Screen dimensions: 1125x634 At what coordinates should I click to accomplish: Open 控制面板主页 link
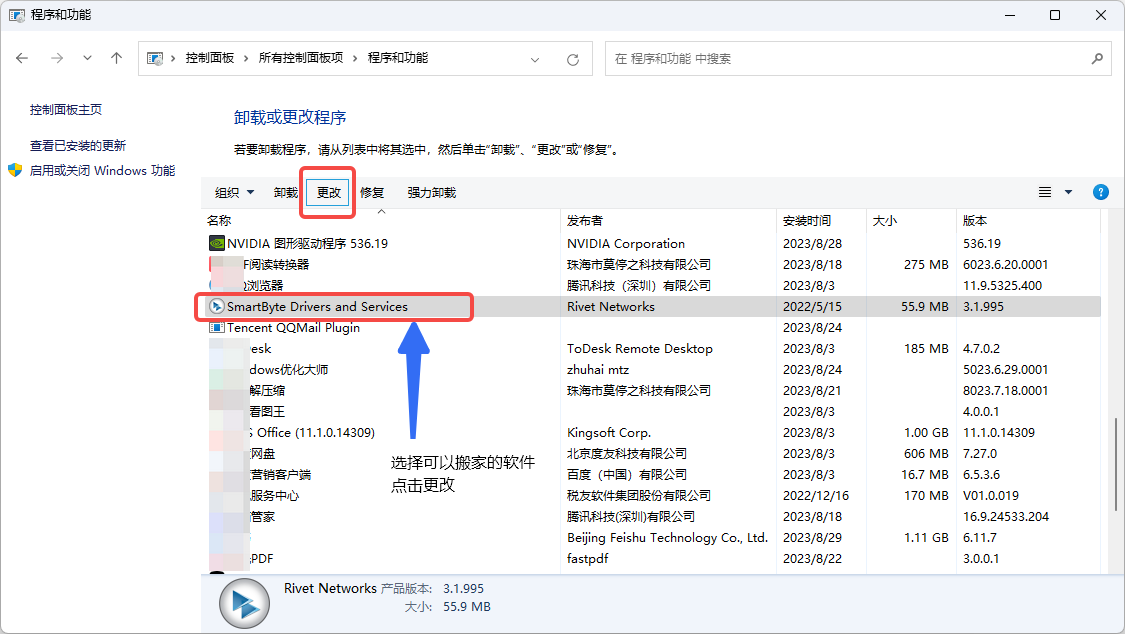click(x=65, y=110)
